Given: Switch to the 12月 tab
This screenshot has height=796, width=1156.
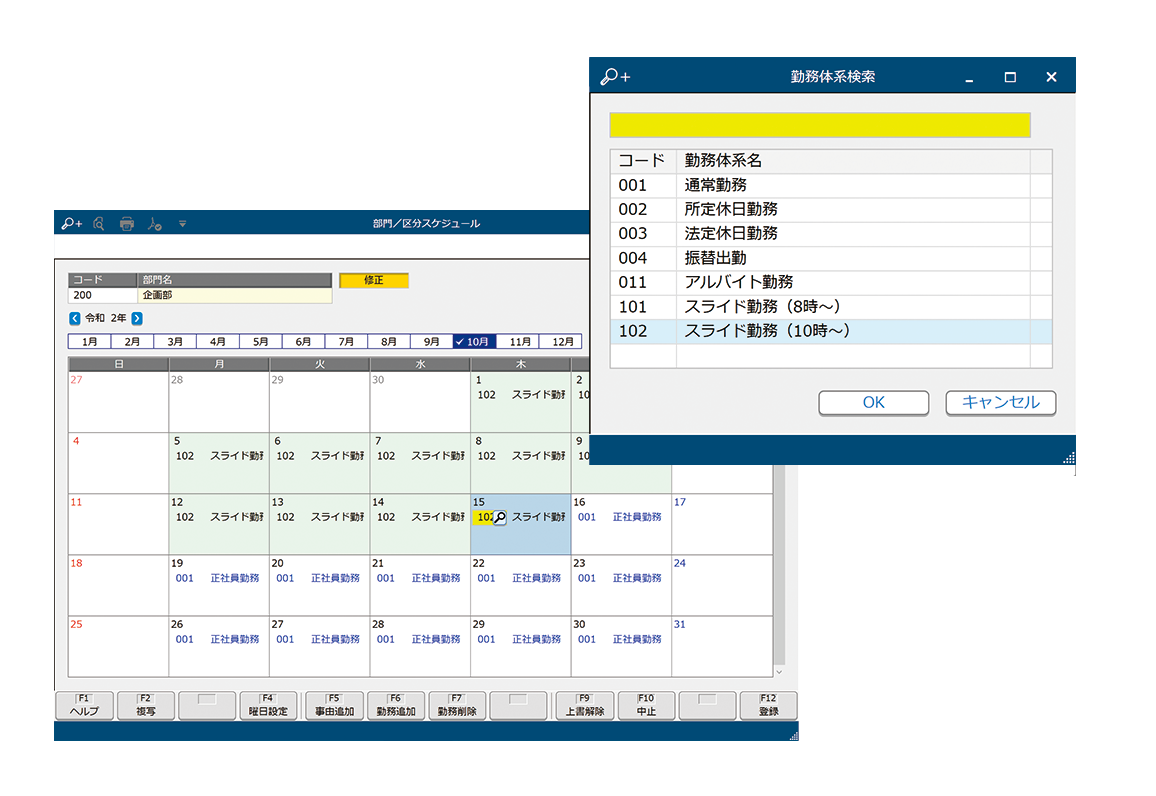Looking at the screenshot, I should (x=560, y=341).
